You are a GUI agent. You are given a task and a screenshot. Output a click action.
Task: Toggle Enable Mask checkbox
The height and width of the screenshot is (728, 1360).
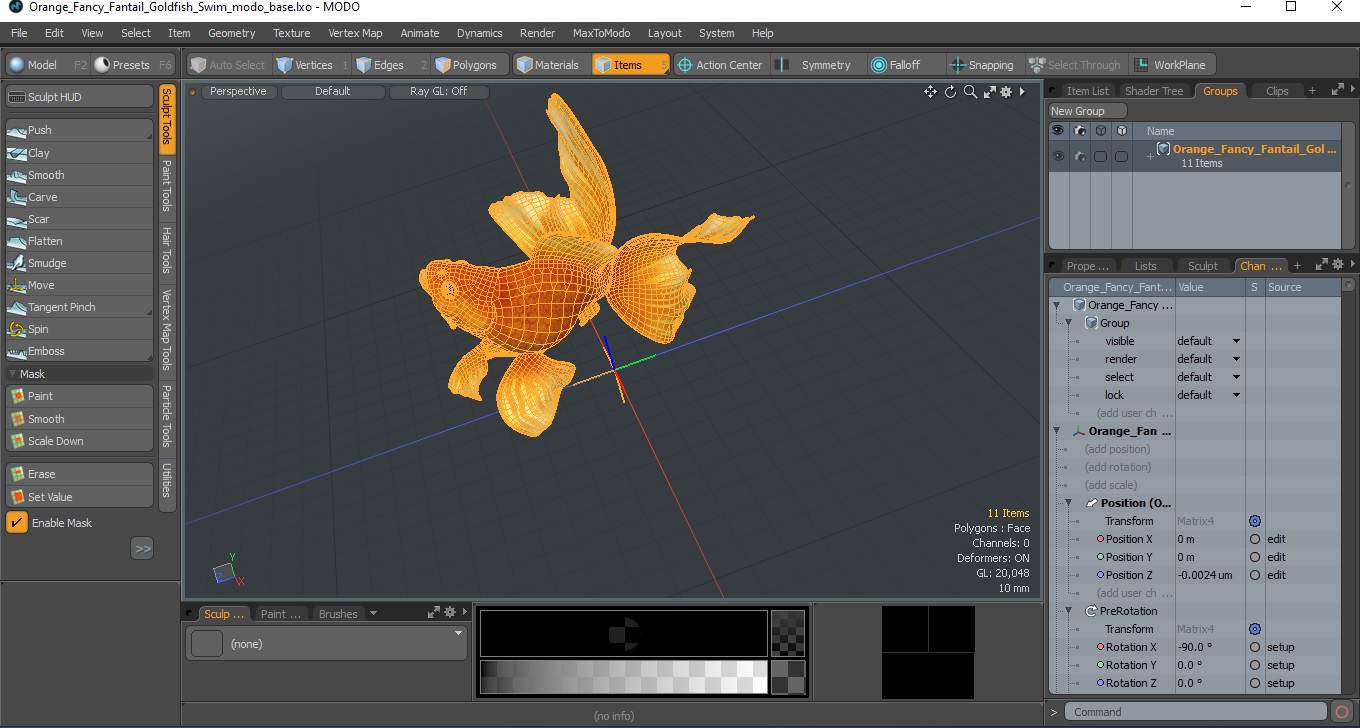tap(17, 523)
